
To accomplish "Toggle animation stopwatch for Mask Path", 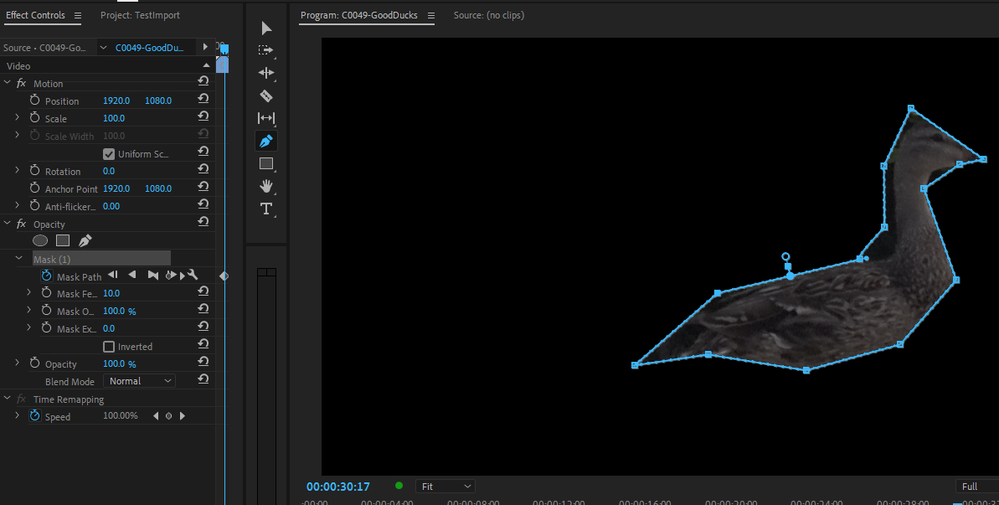I will point(47,276).
